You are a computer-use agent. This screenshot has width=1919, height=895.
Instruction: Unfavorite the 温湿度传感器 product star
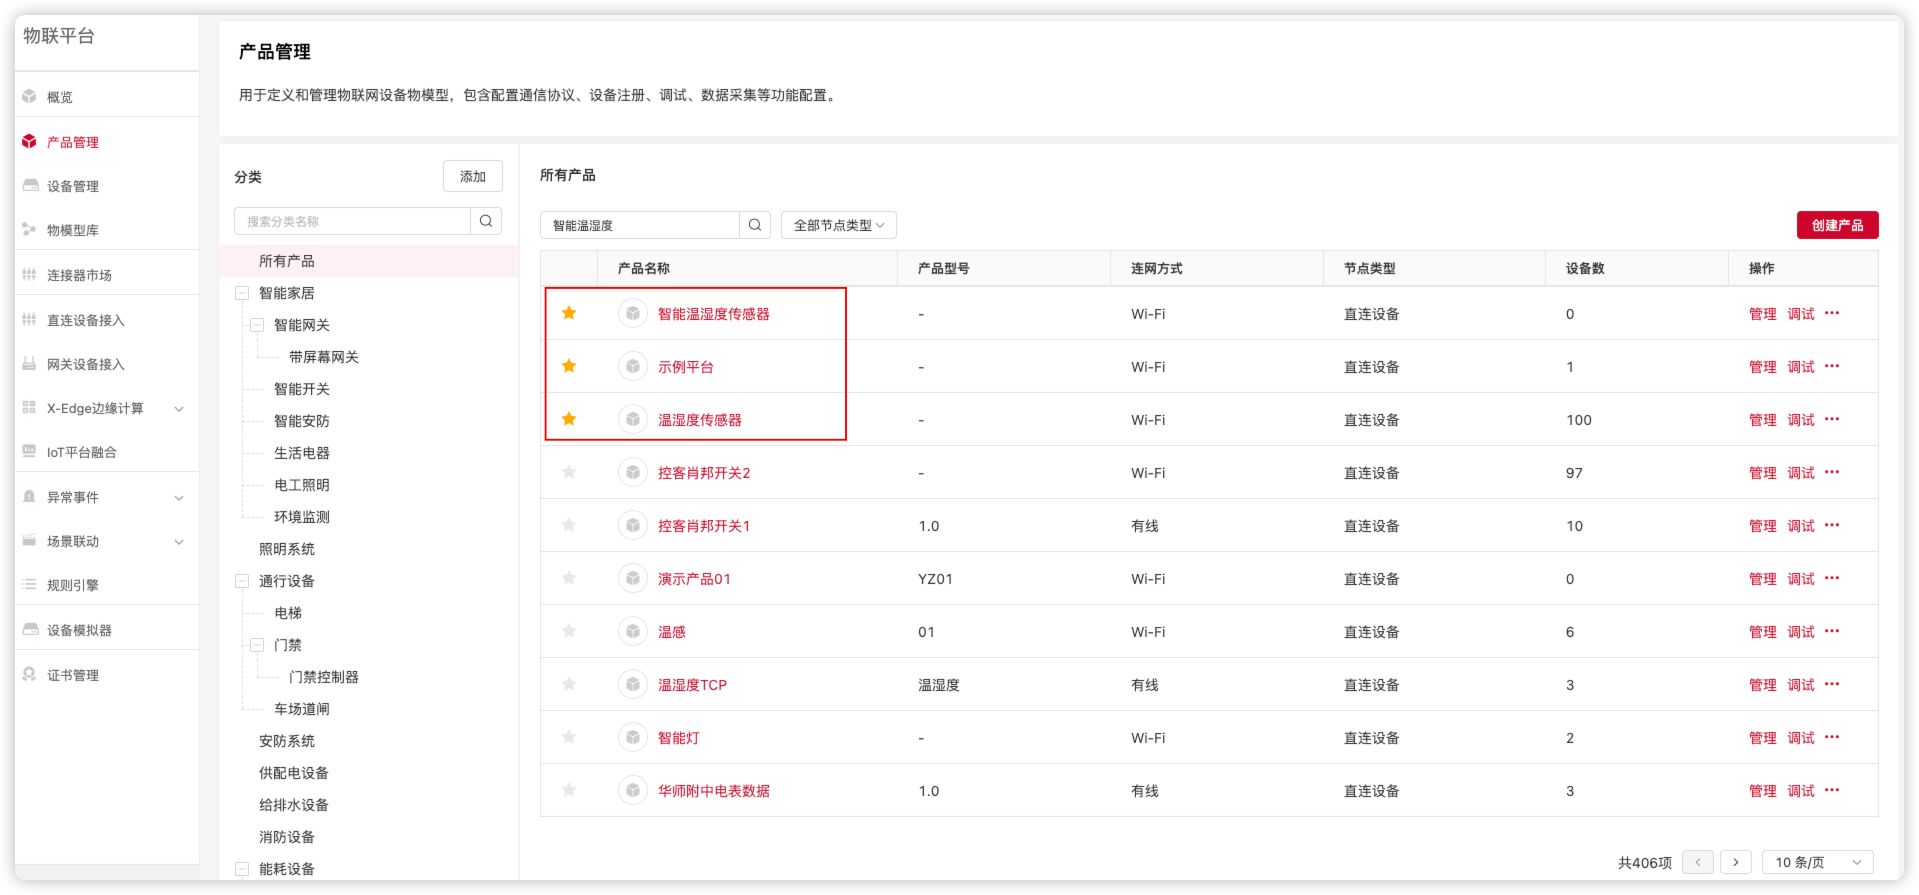(569, 420)
